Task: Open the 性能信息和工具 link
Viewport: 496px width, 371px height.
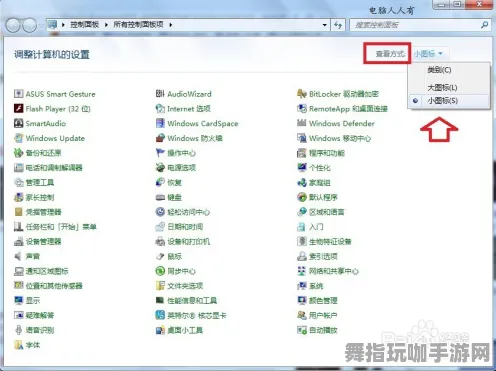Action: click(192, 300)
